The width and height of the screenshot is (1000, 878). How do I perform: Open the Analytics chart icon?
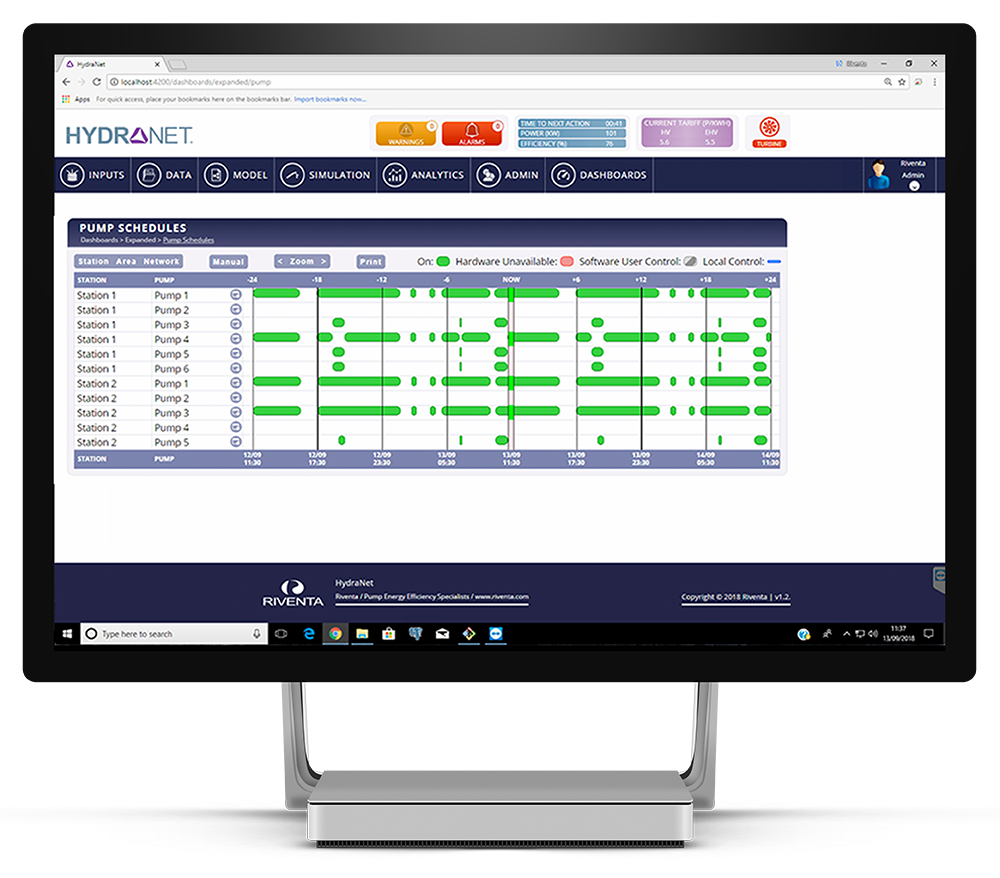[x=394, y=175]
